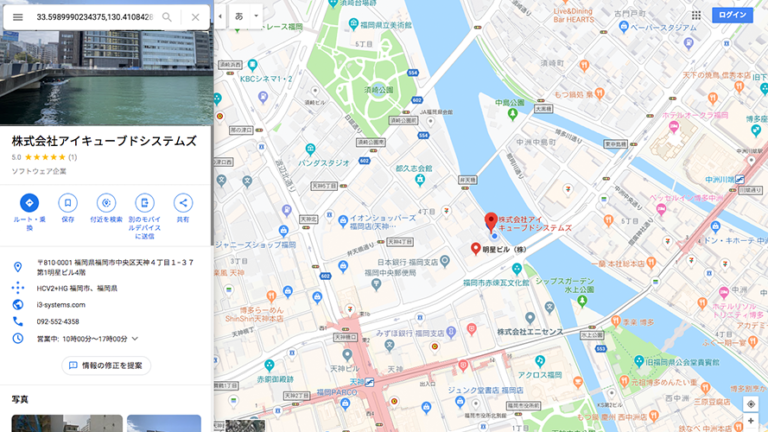Viewport: 768px width, 432px height.
Task: Click the ソフトウェア企業 category text
Action: click(39, 171)
